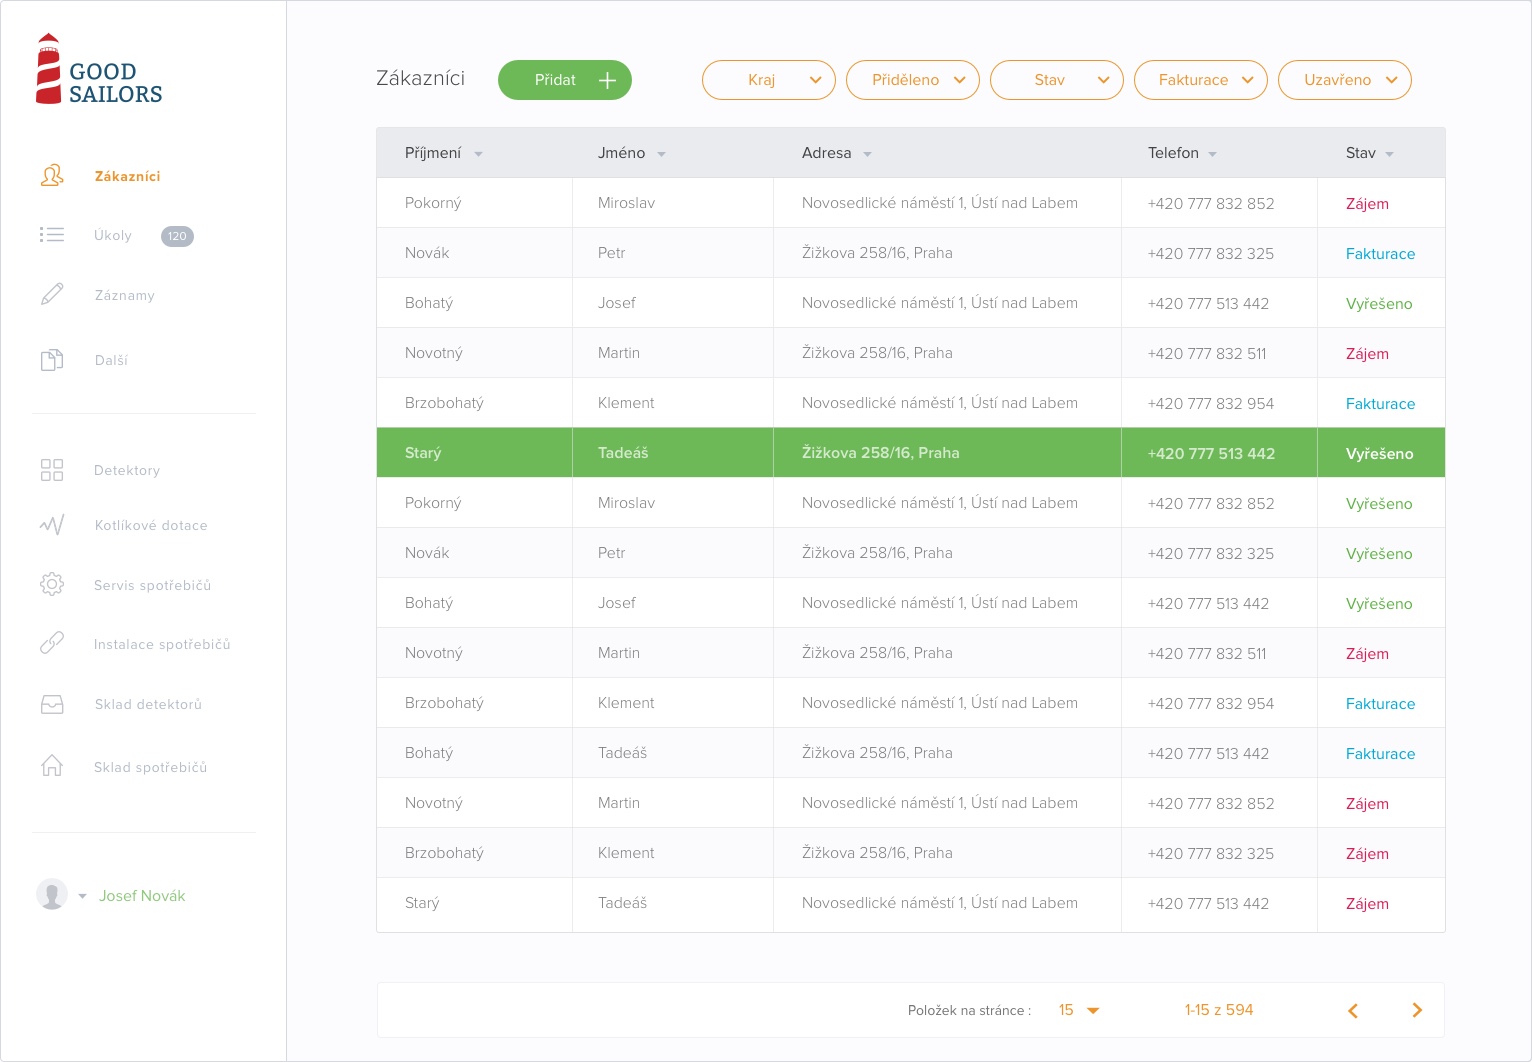Click Zájem status in last Starý row
The image size is (1532, 1062).
point(1367,903)
